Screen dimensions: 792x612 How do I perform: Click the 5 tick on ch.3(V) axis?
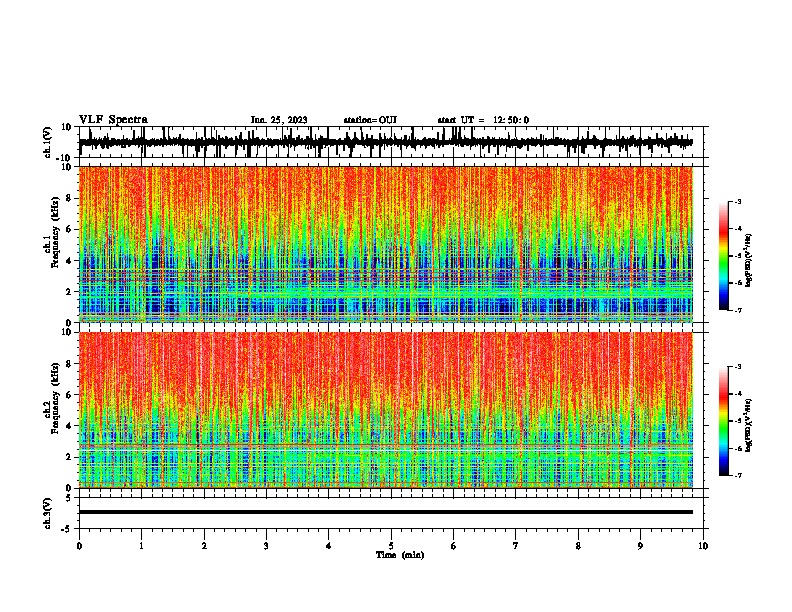point(70,498)
